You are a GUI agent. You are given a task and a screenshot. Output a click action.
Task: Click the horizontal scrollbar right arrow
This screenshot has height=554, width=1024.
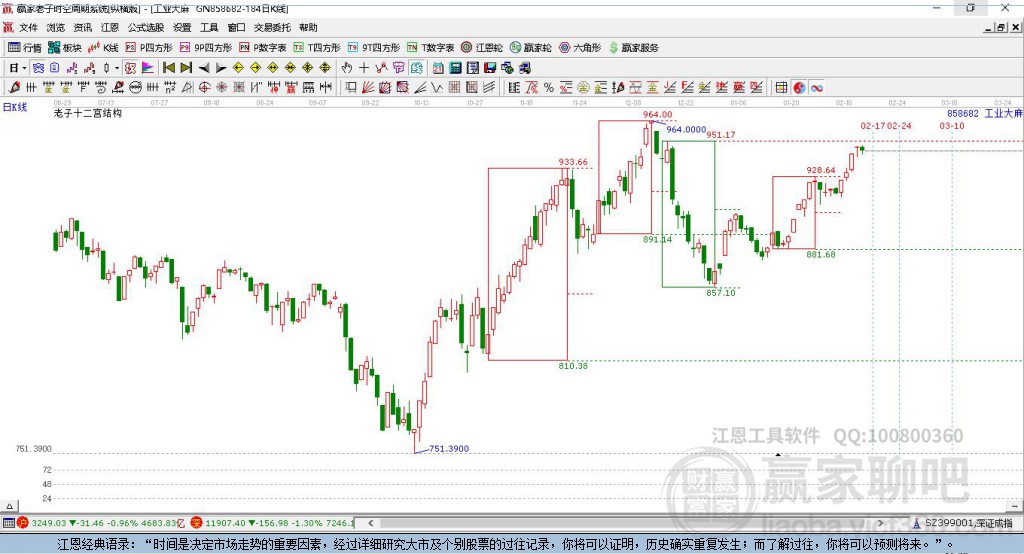point(880,523)
